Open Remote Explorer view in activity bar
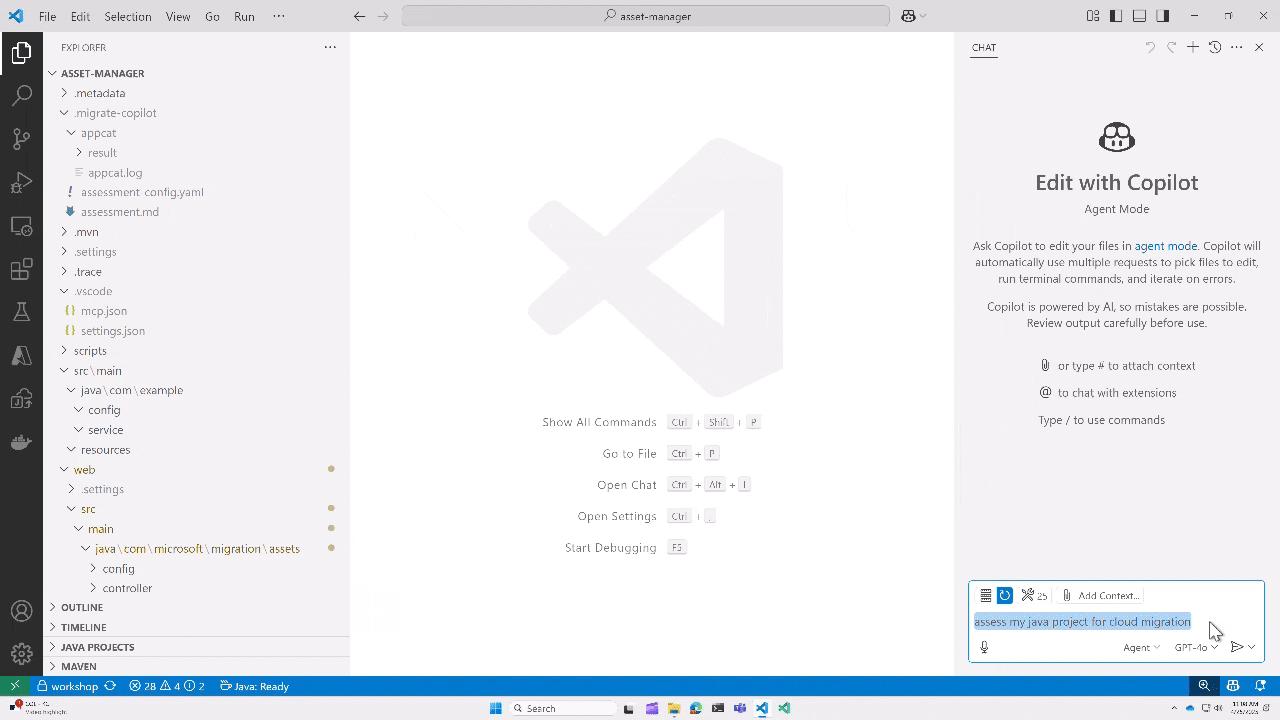 [21, 226]
